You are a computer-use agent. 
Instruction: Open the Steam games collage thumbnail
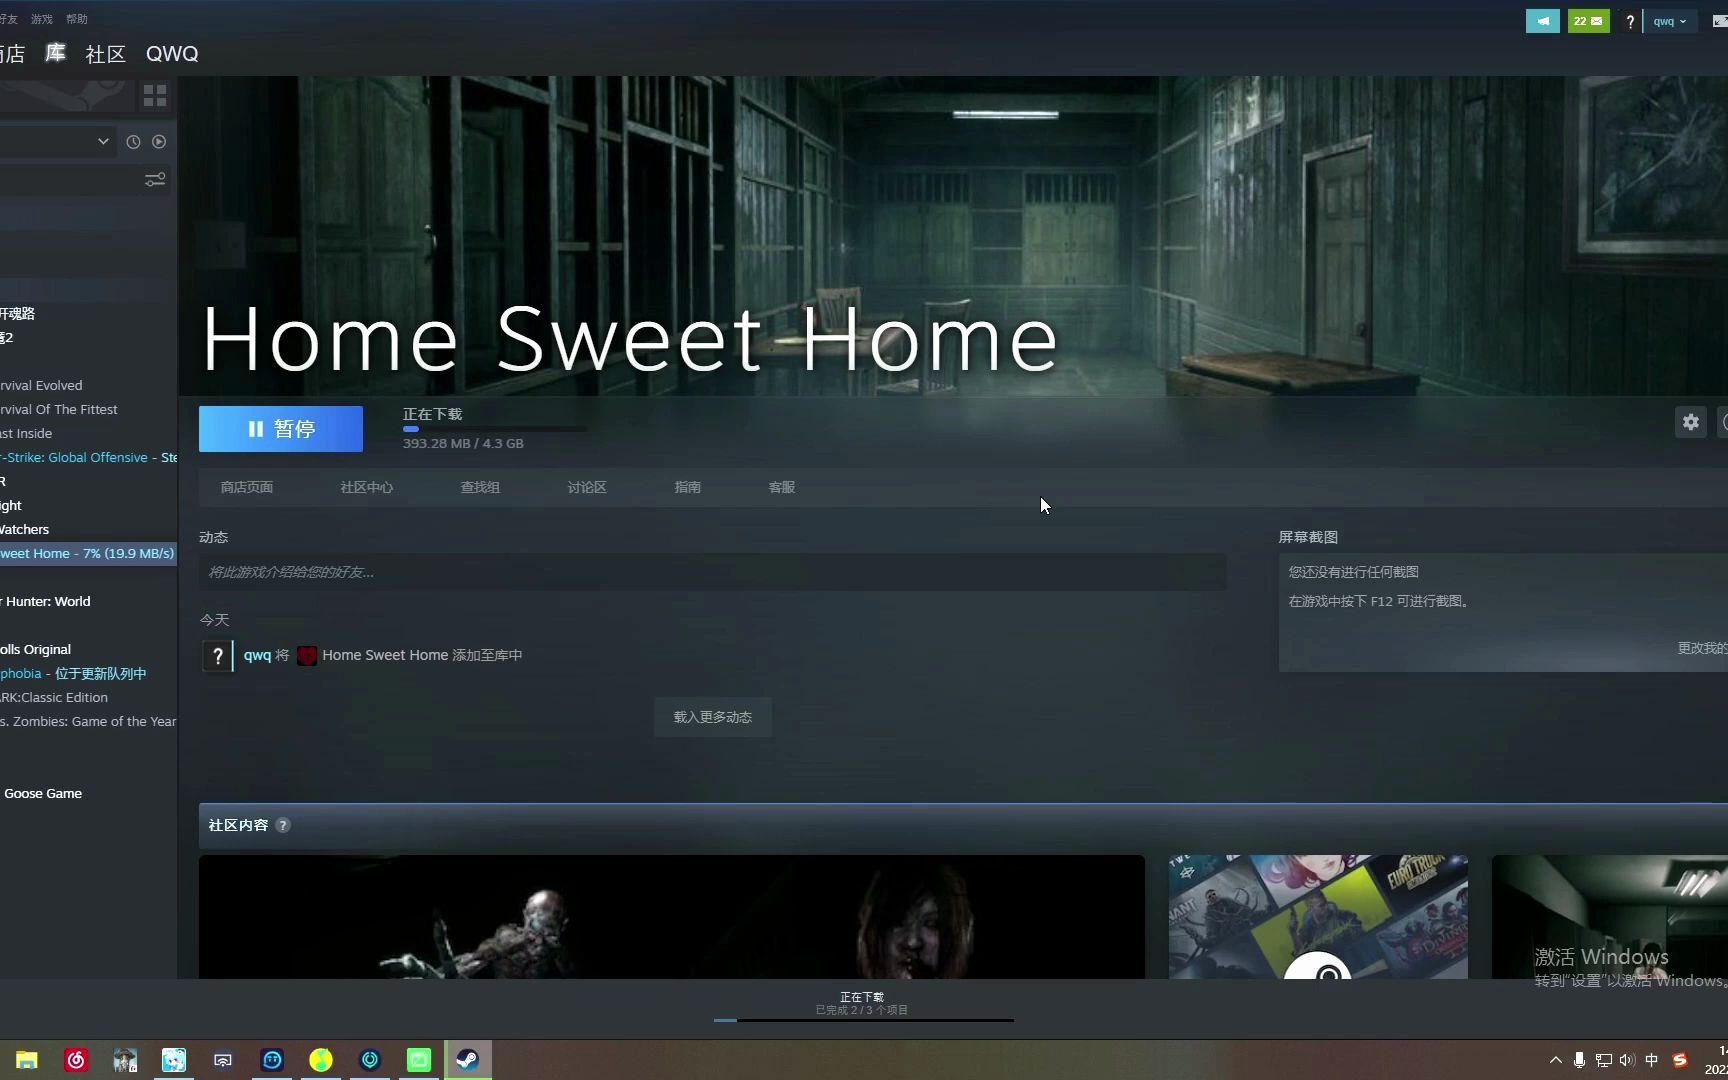point(1318,917)
